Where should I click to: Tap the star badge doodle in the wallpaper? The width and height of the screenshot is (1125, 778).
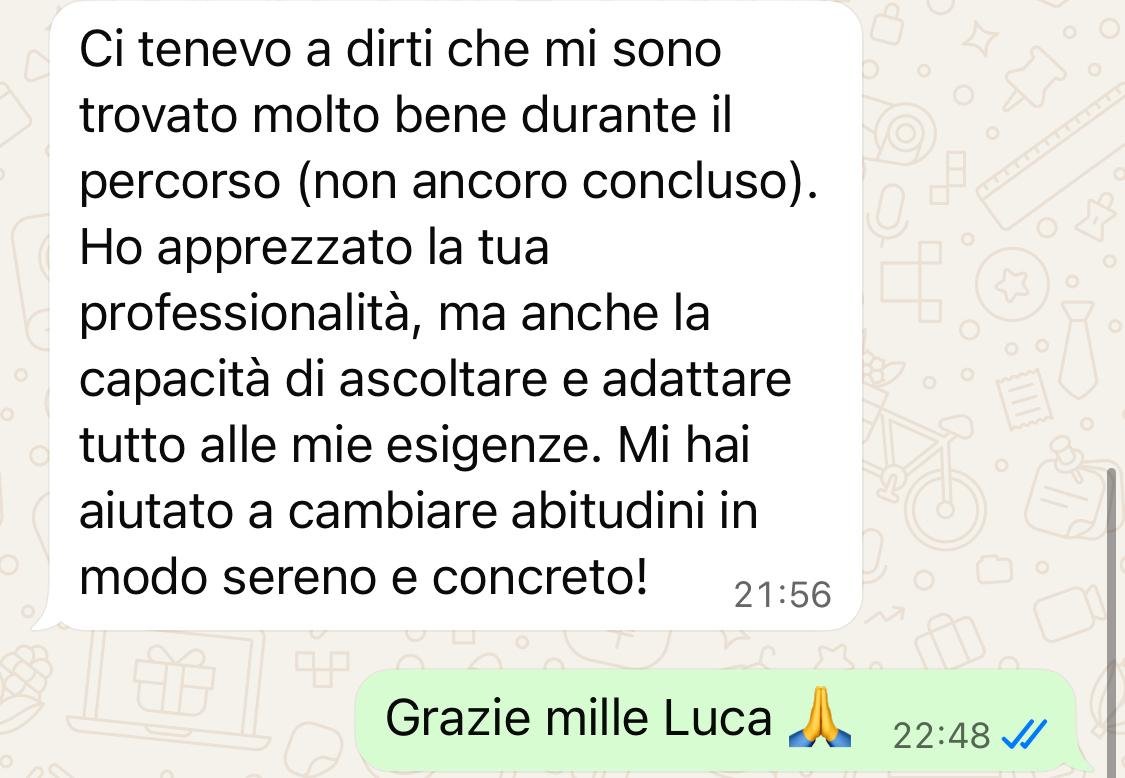point(1012,284)
